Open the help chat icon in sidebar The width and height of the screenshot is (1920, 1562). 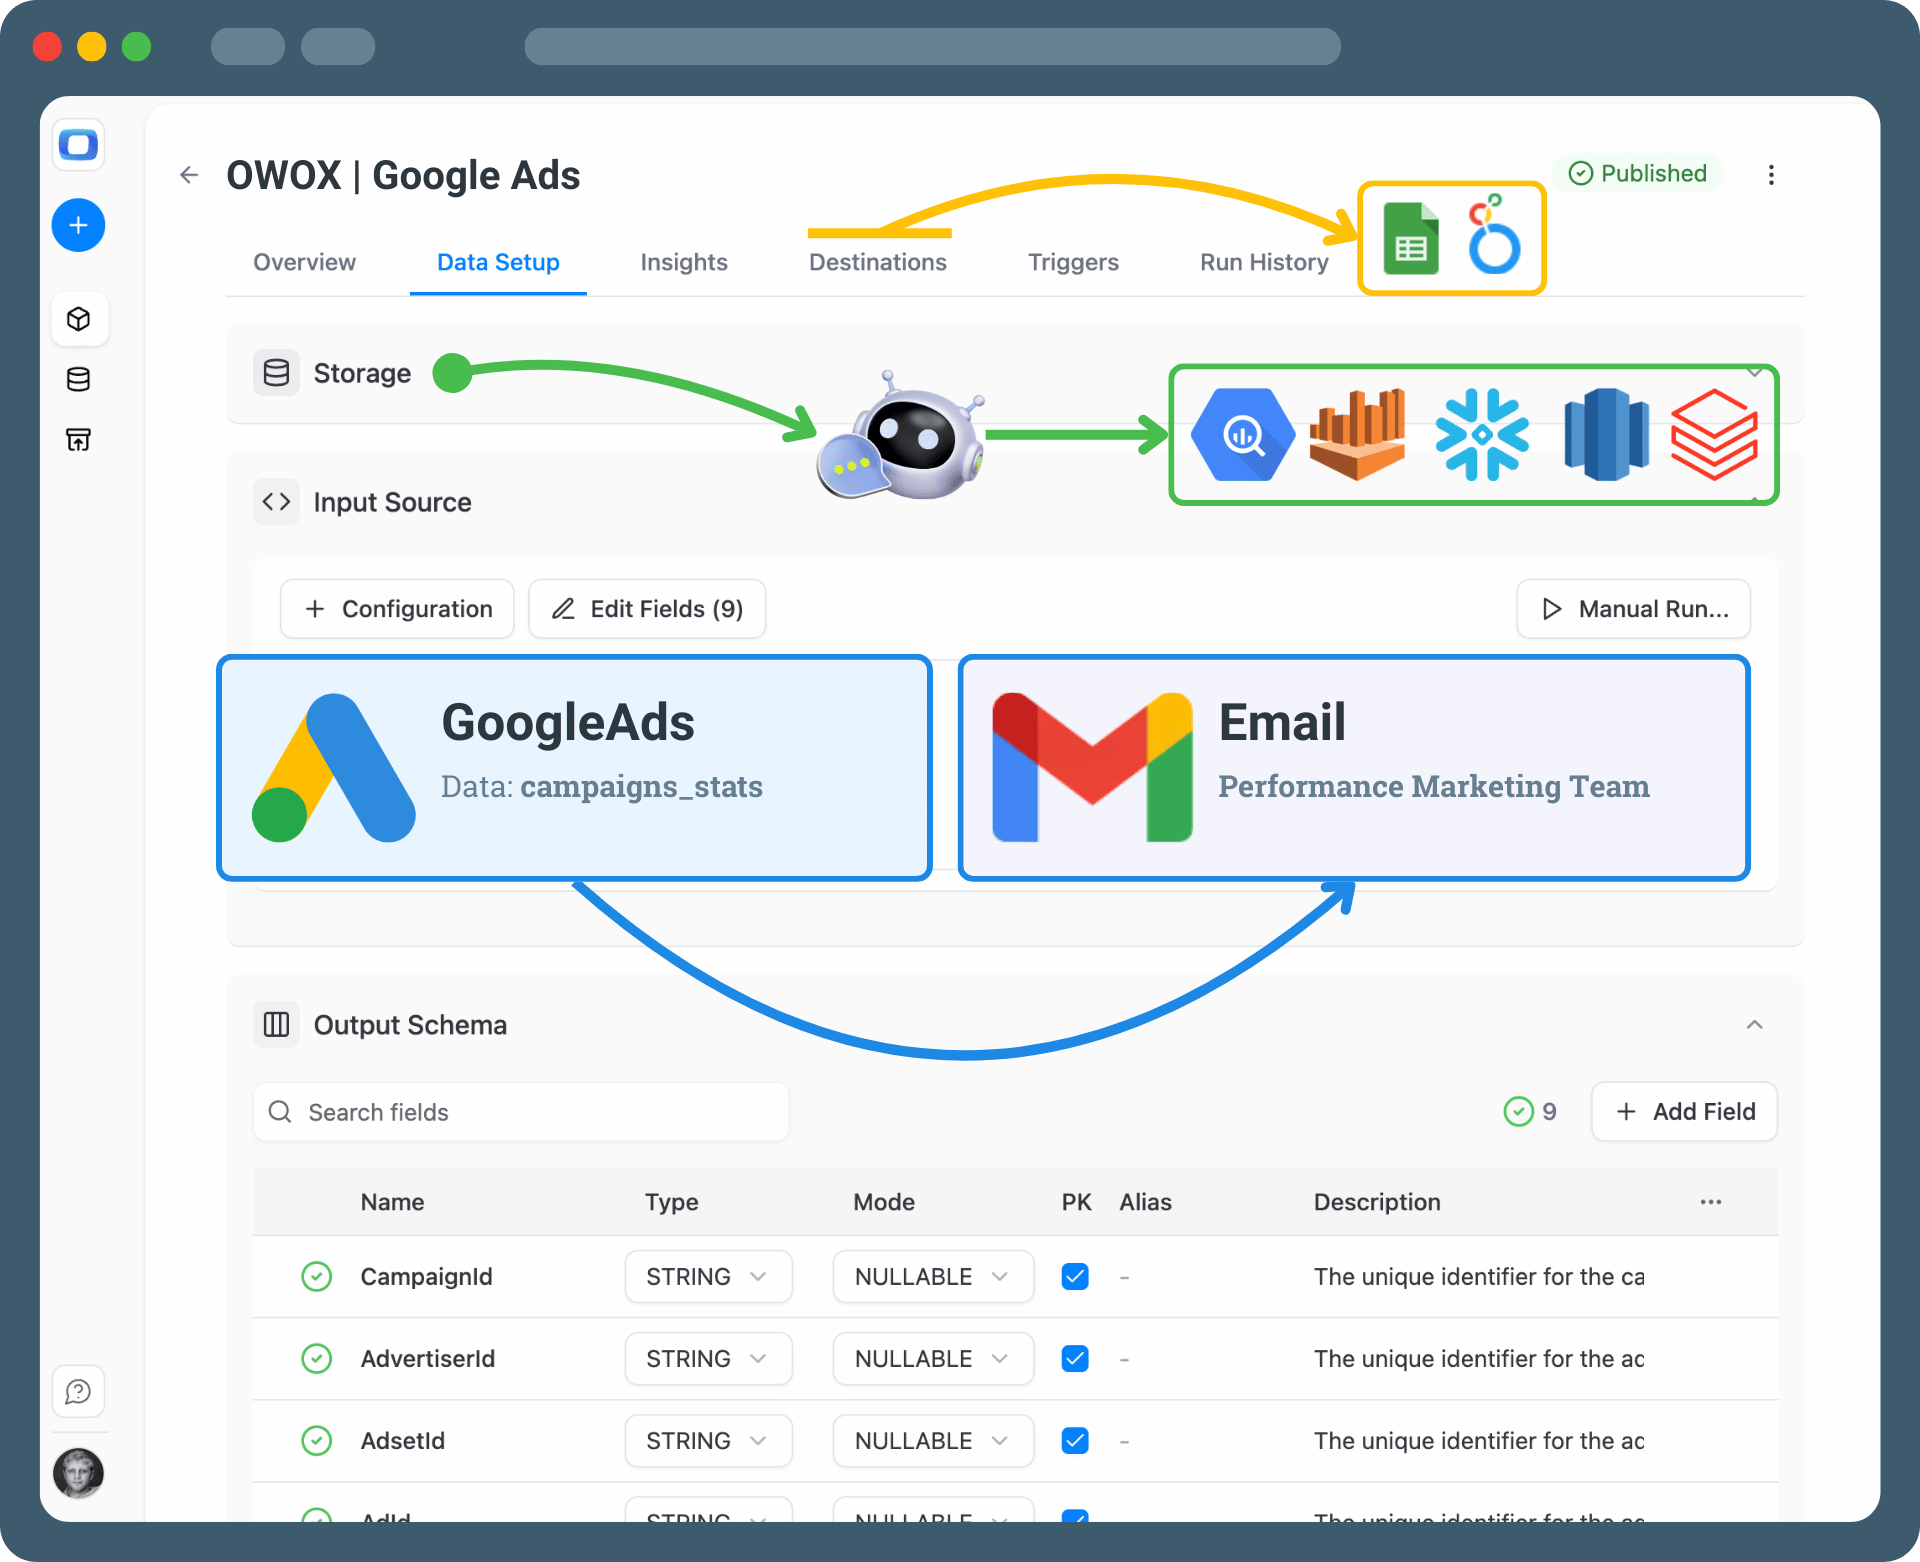tap(78, 1390)
